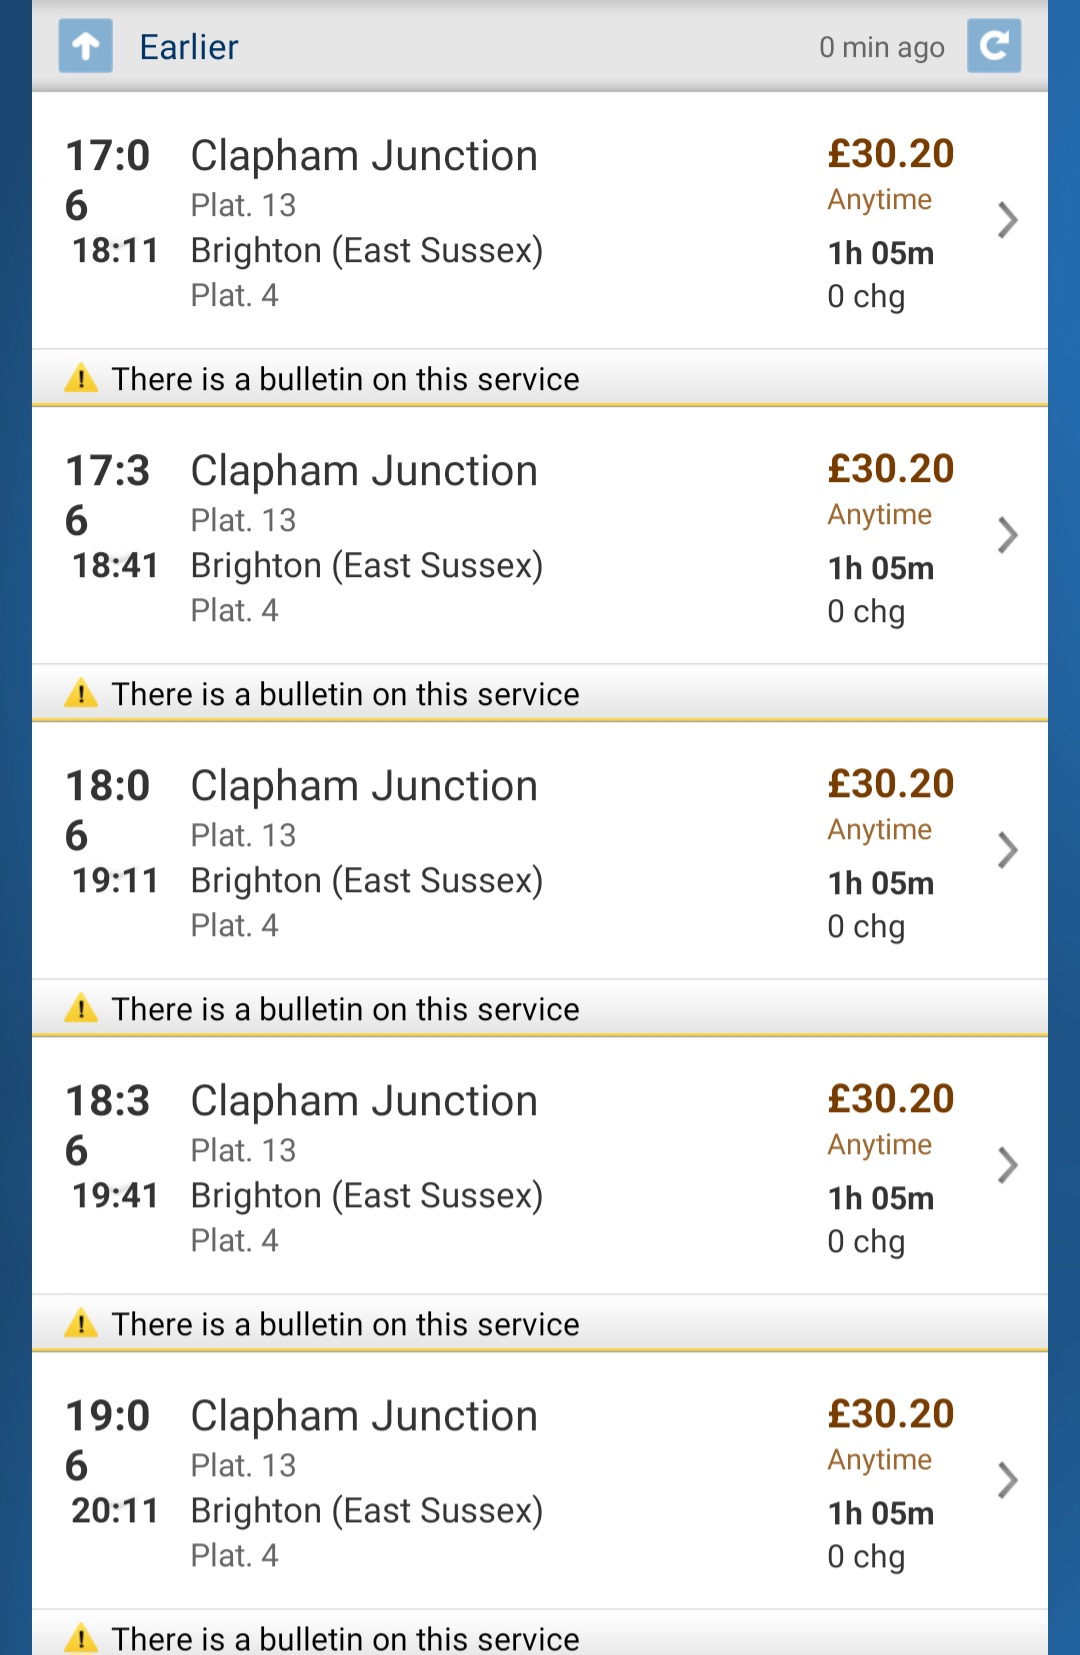Open details chevron for 17:06 train
Image resolution: width=1080 pixels, height=1655 pixels.
tap(1008, 220)
